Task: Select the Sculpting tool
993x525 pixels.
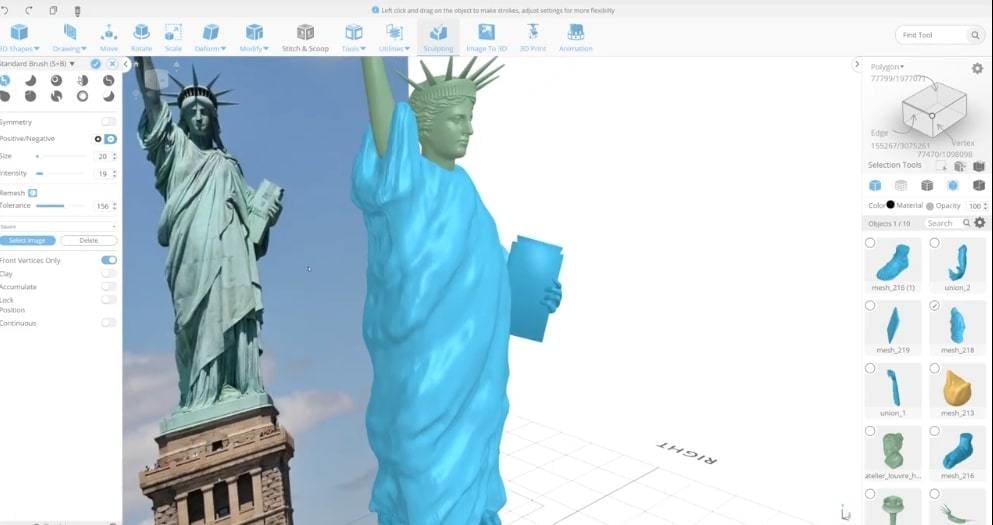Action: click(438, 38)
